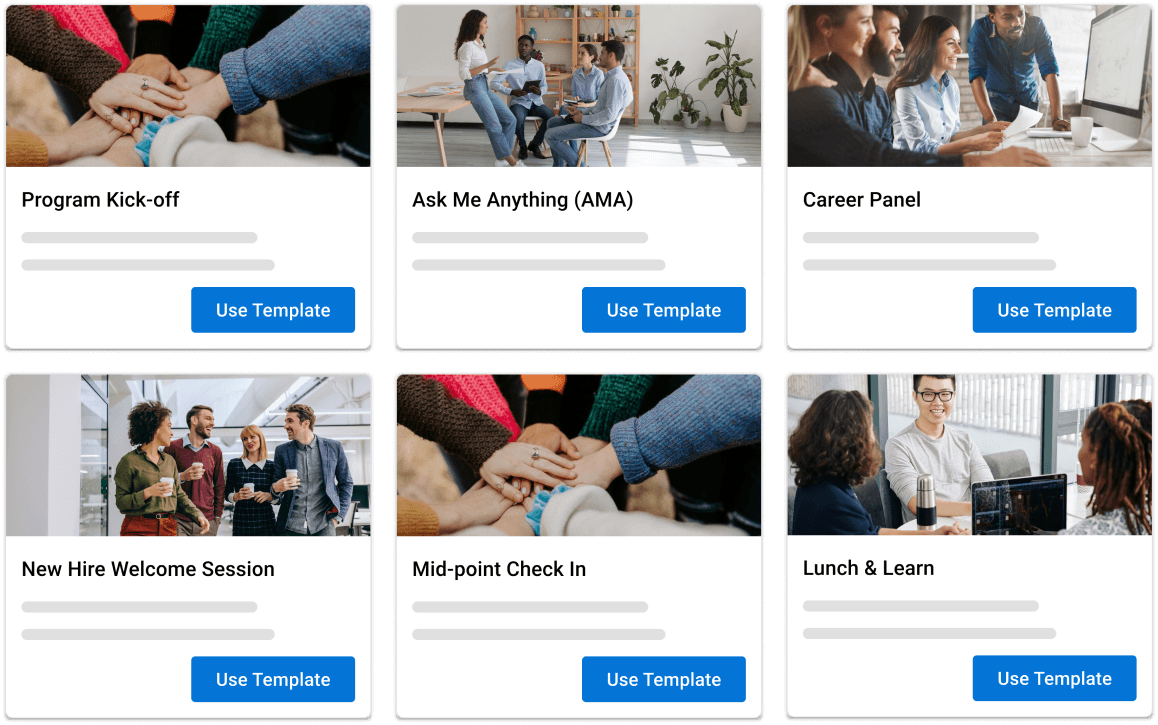This screenshot has height=725, width=1158.
Task: Select the Lunch & Learn title
Action: [x=868, y=568]
